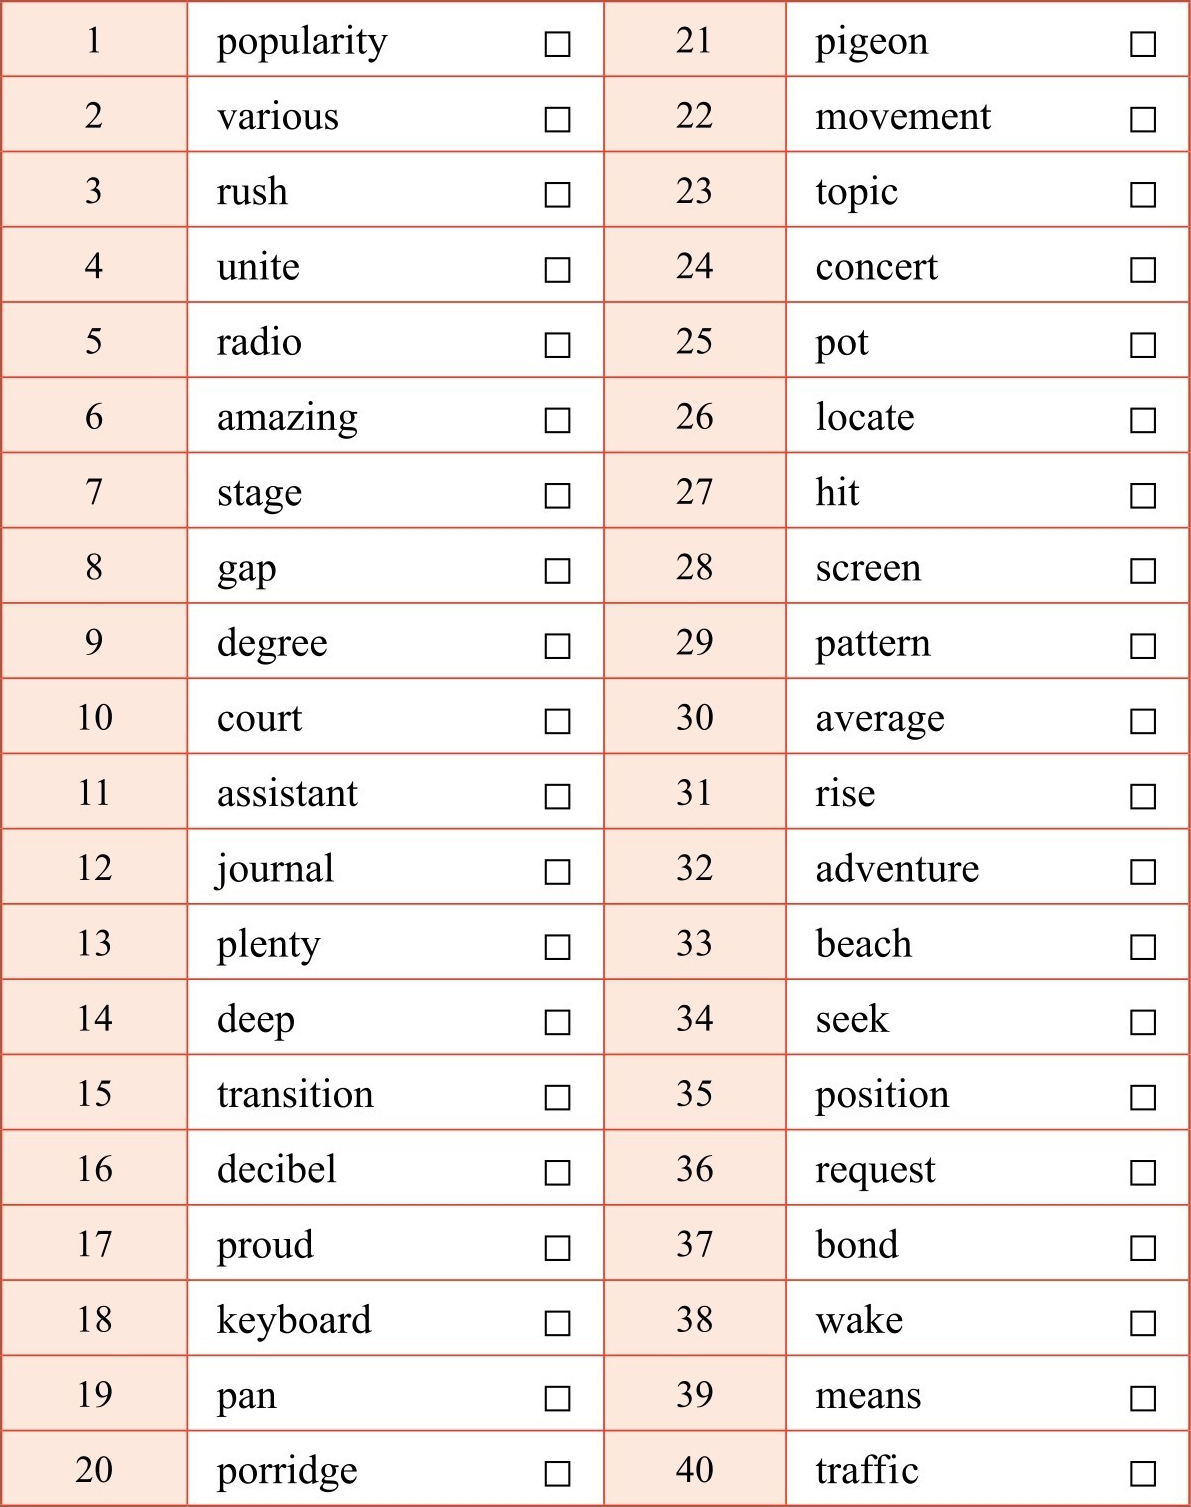The width and height of the screenshot is (1191, 1507).
Task: Check the adventure checkbox
Action: 1143,872
